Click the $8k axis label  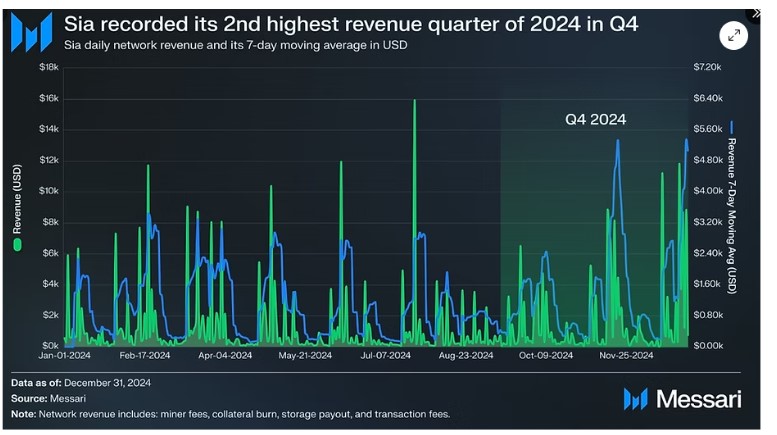51,222
